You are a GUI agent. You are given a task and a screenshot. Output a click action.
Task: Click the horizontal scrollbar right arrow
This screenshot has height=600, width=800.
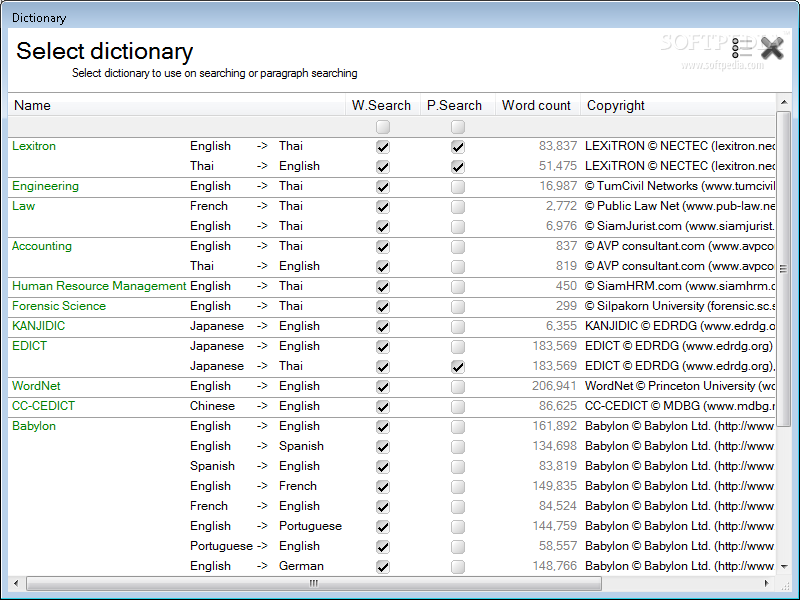[x=767, y=583]
